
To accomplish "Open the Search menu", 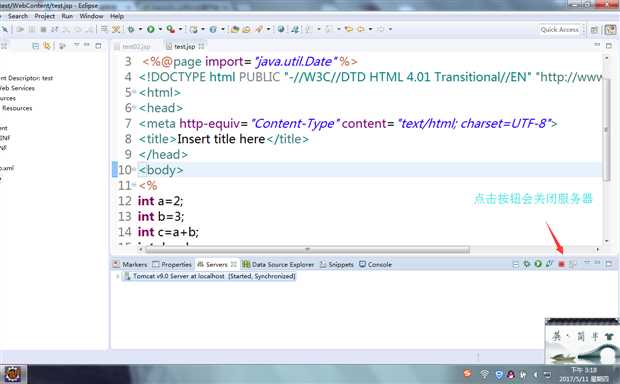I will tap(18, 16).
